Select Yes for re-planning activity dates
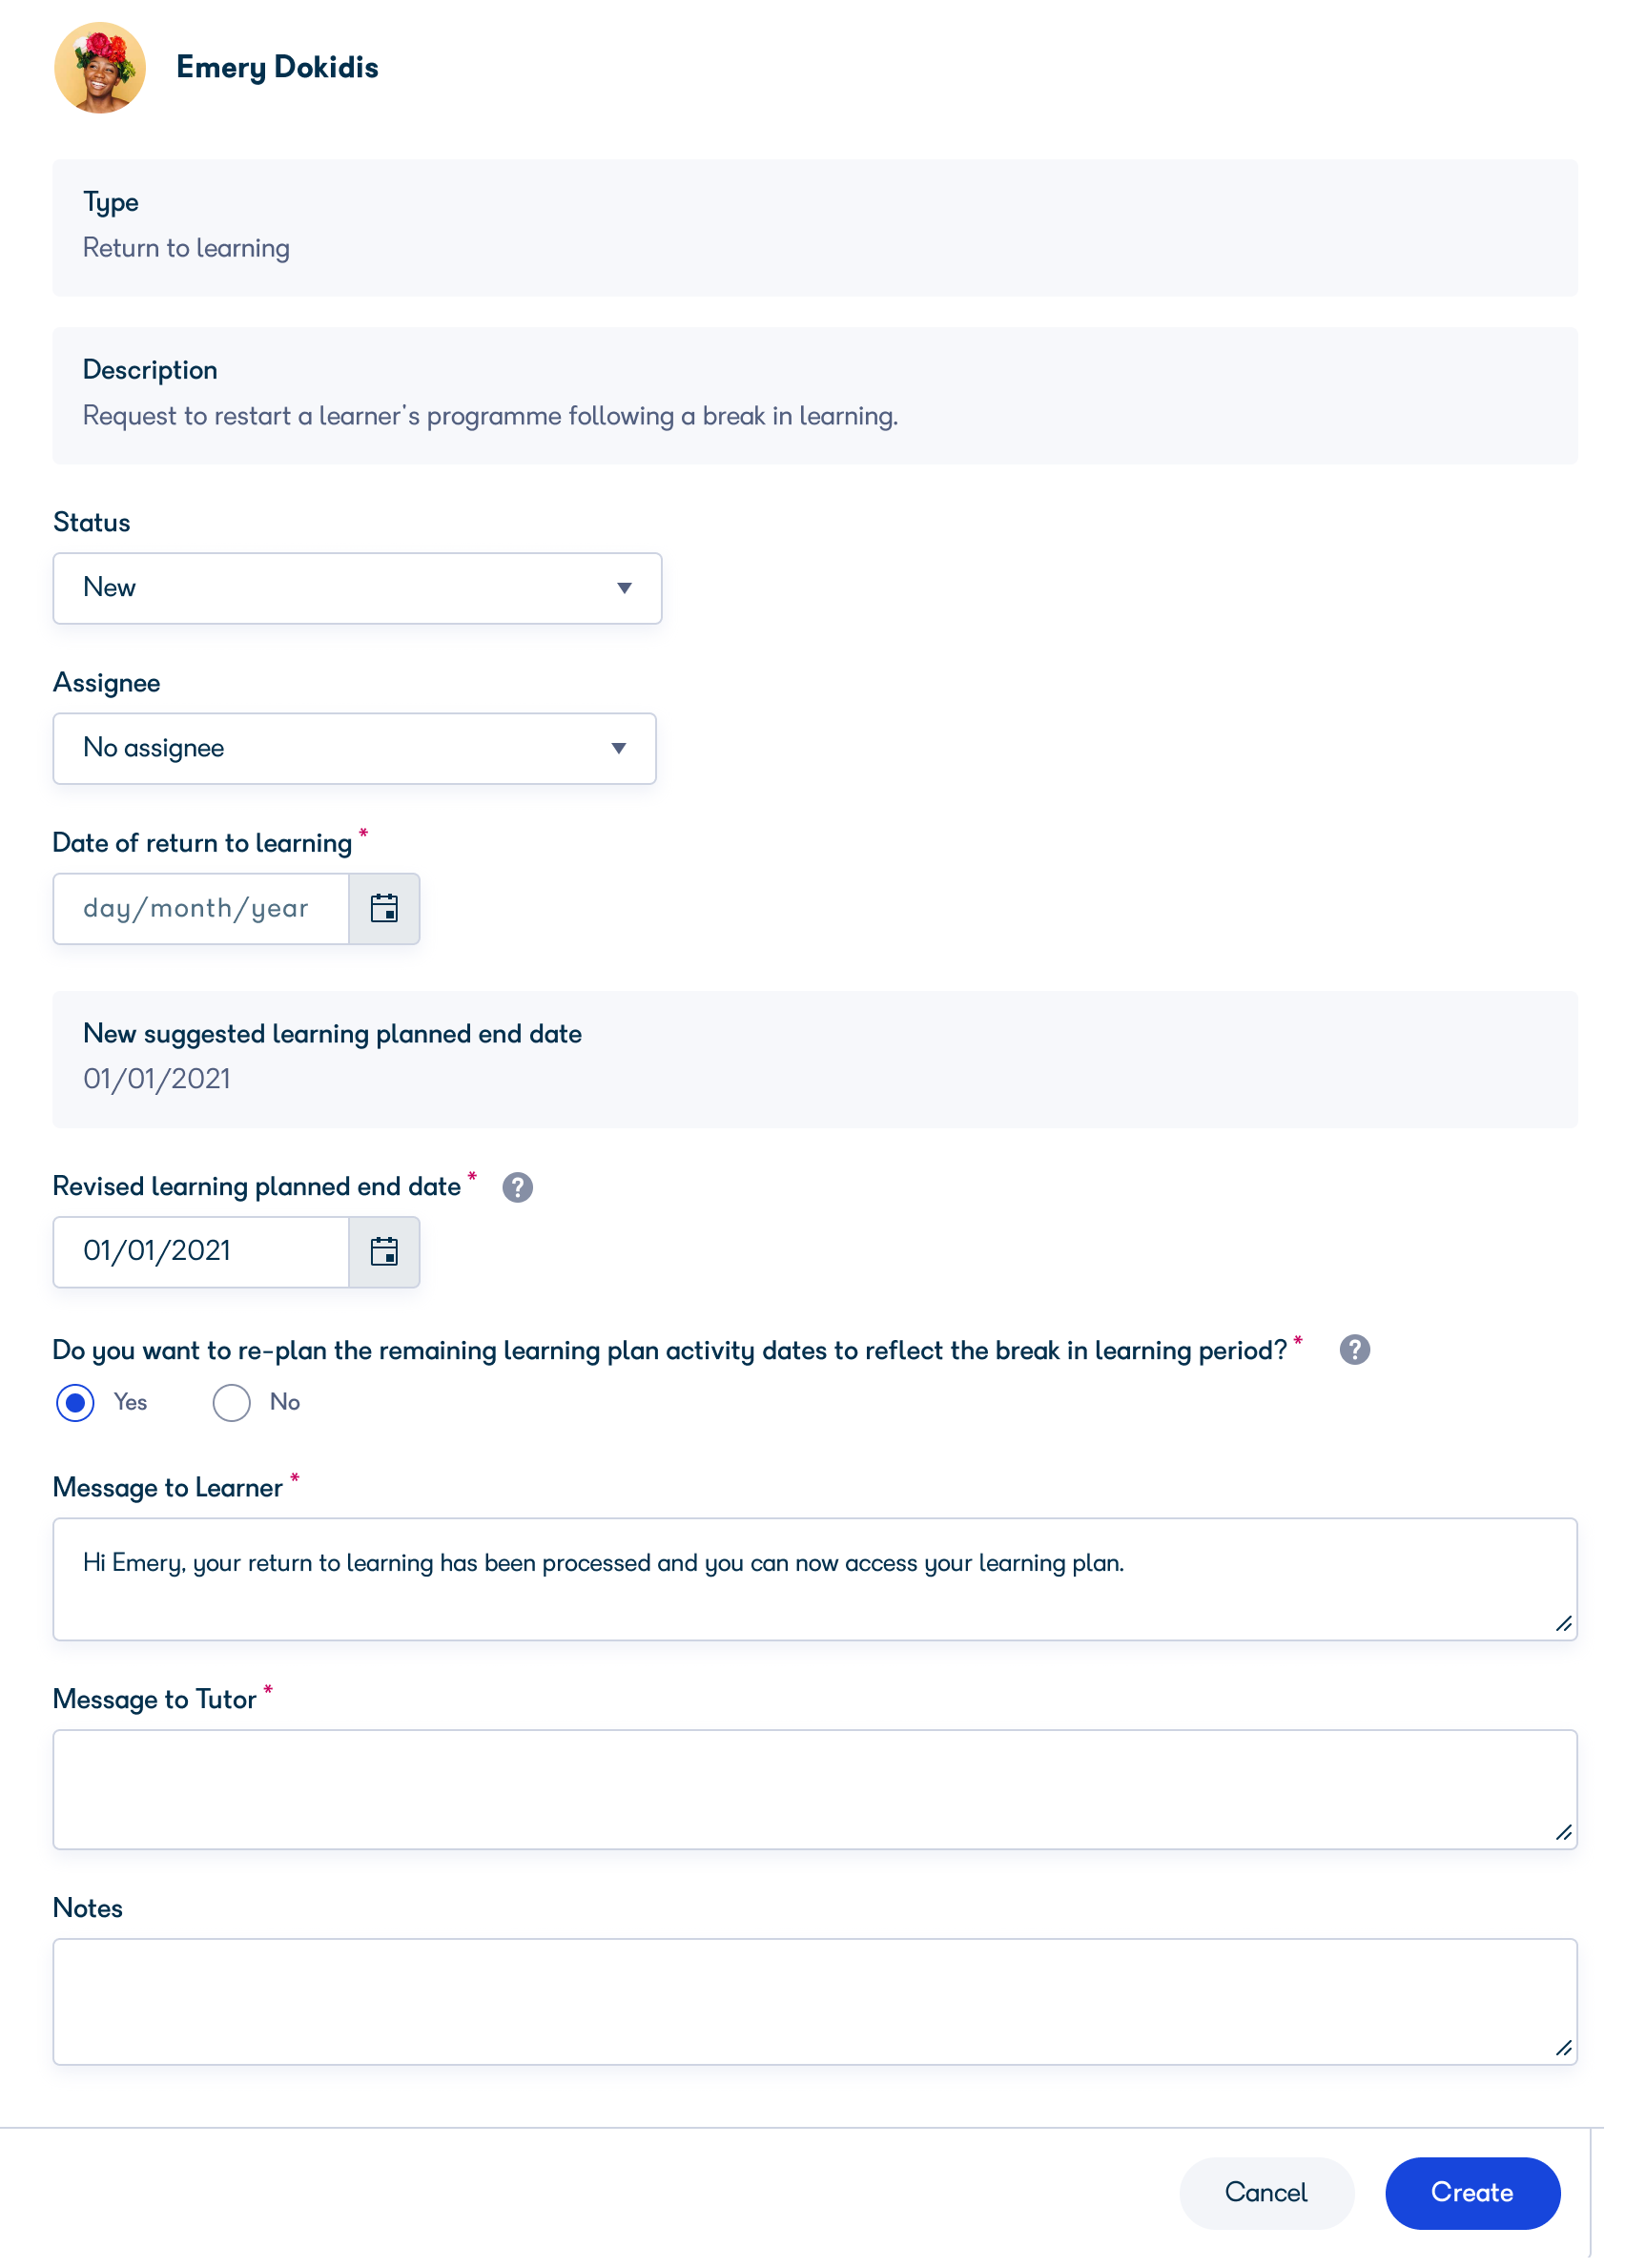 click(74, 1402)
